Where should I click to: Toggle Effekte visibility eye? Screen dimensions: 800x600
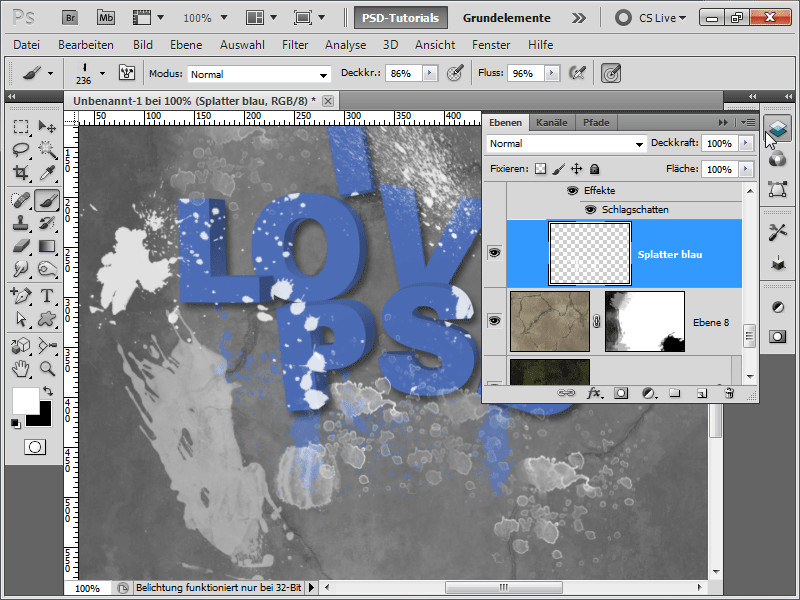pos(572,191)
